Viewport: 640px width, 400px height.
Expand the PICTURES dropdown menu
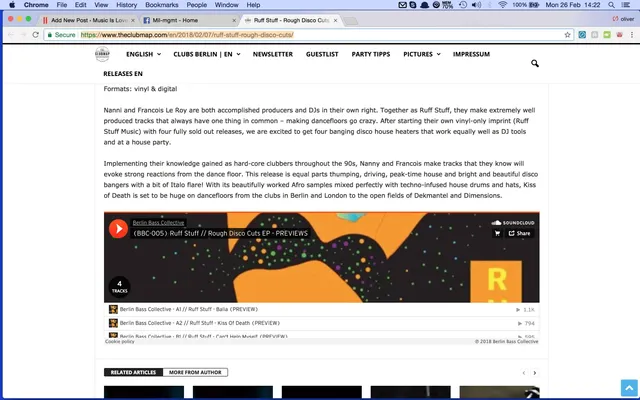[x=422, y=54]
